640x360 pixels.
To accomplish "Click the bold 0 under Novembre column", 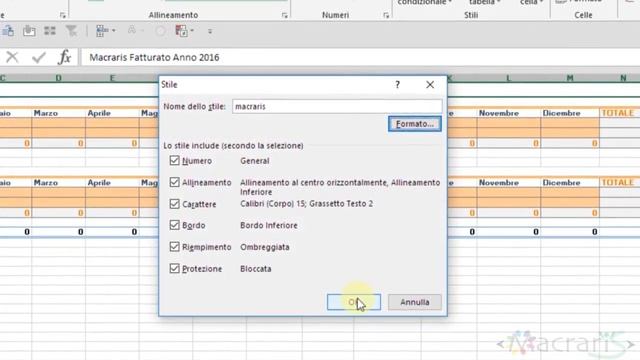I will 536,232.
